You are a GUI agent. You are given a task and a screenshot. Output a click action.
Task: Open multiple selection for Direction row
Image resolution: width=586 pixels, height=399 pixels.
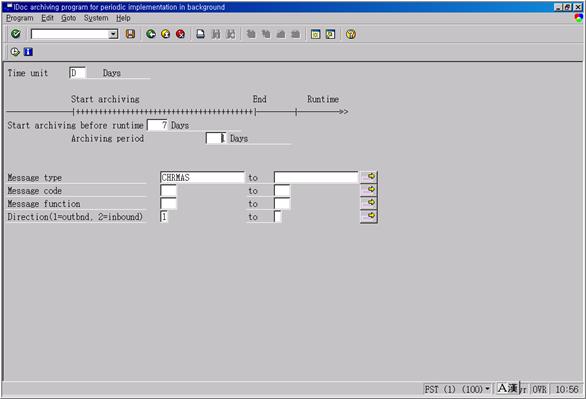coord(368,216)
